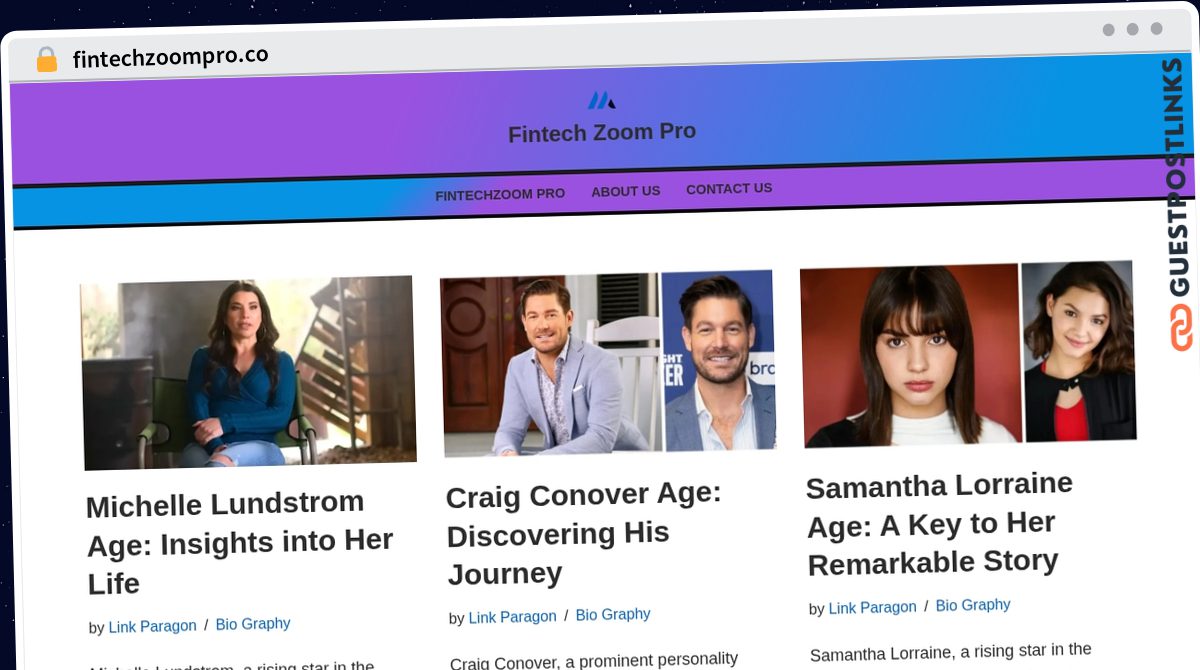Click the last gray window dot
This screenshot has width=1200, height=670.
(x=1156, y=29)
